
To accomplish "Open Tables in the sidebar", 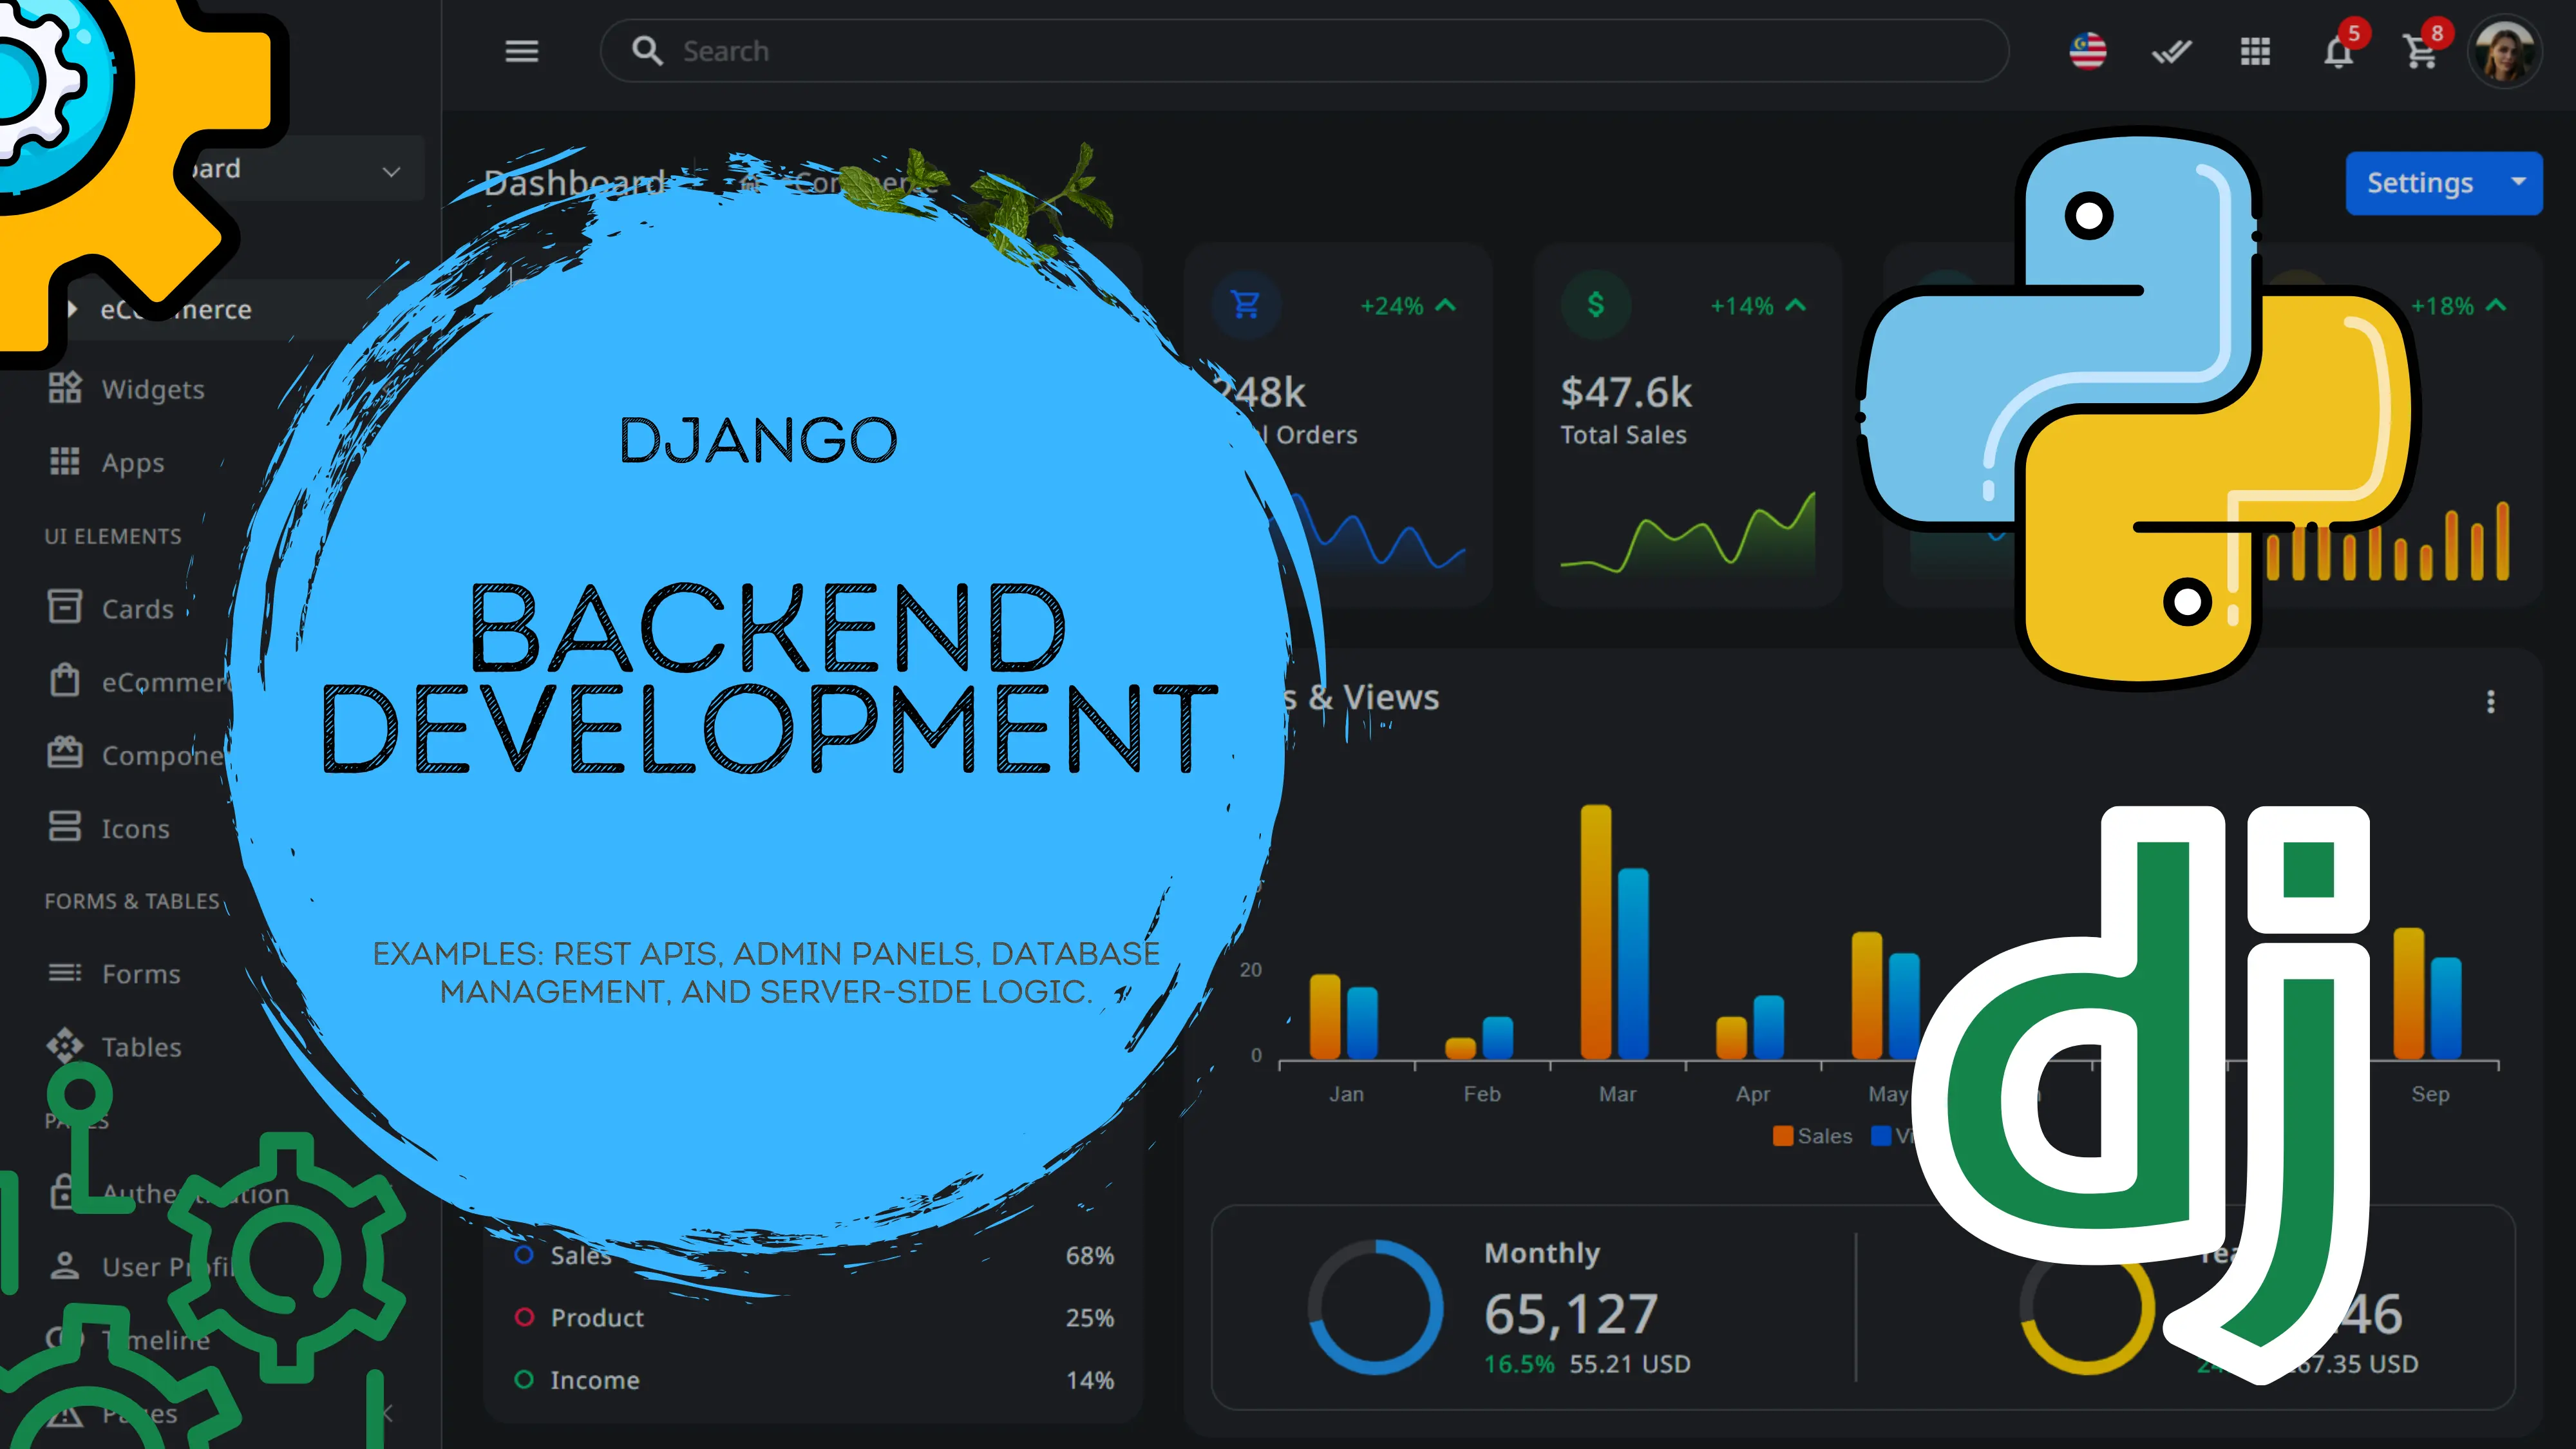I will (x=141, y=1046).
